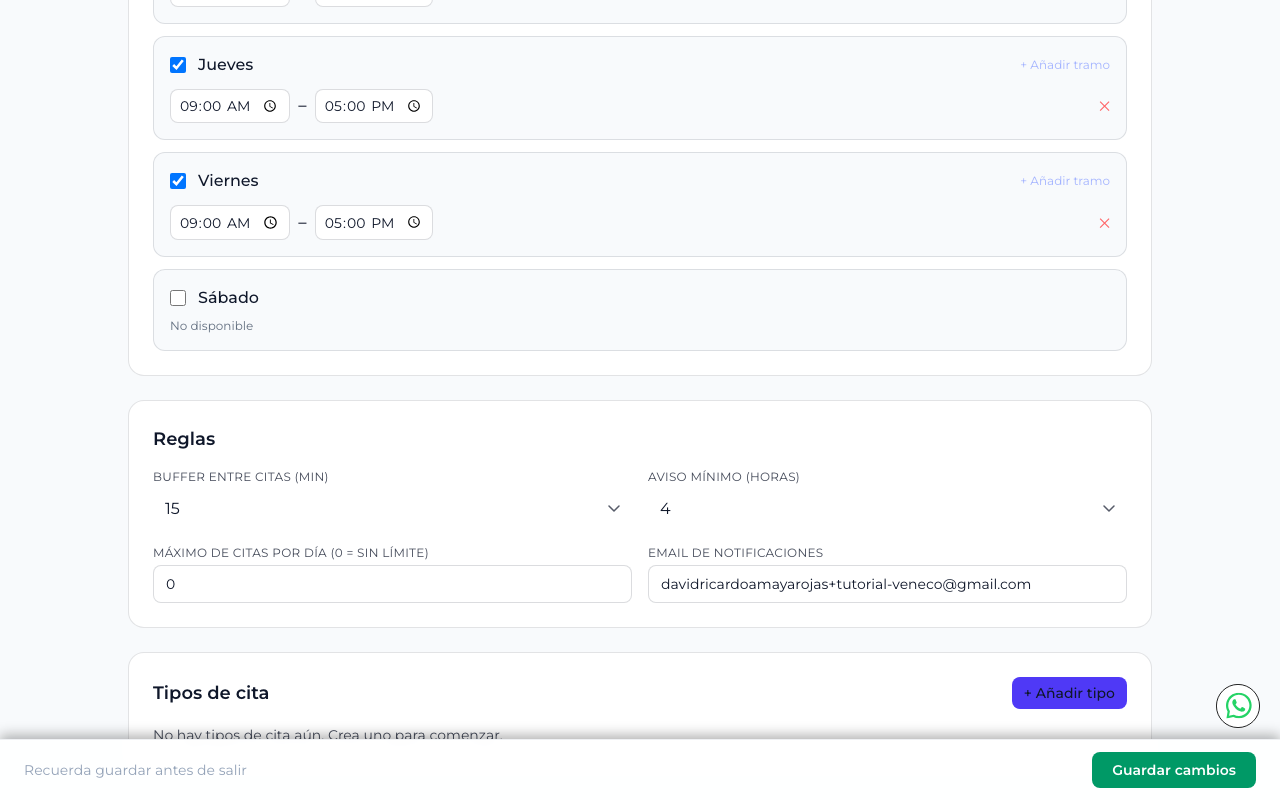Select Jueves end time 05:00 PM field
Image resolution: width=1280 pixels, height=800 pixels.
tap(374, 106)
